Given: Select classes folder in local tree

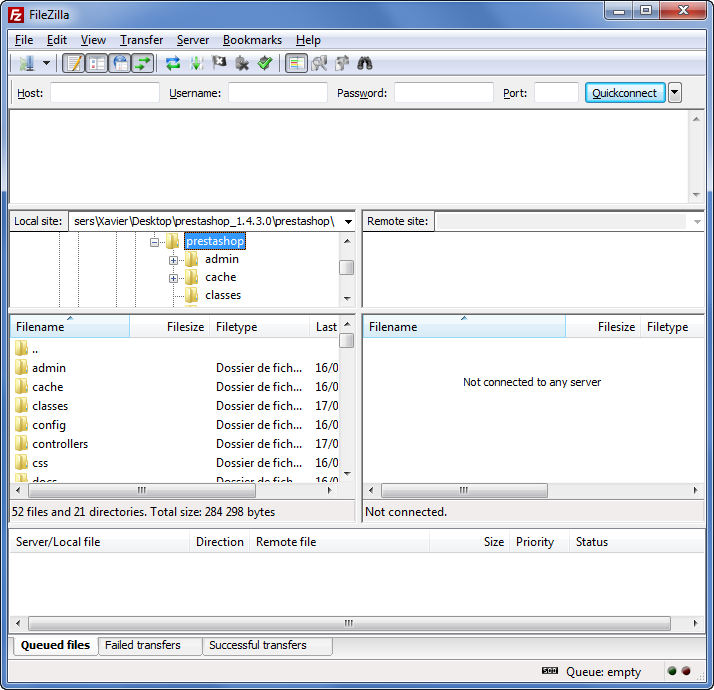Looking at the screenshot, I should coord(223,295).
